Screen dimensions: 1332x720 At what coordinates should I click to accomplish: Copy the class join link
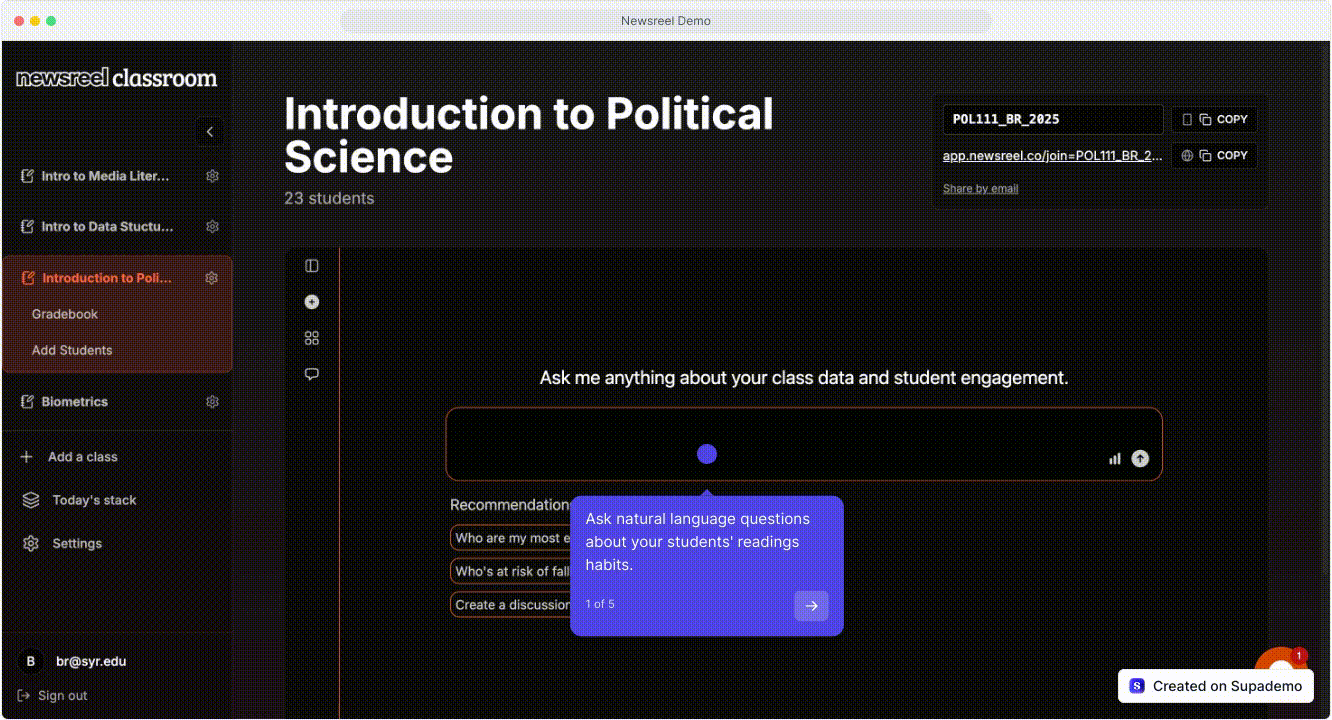pyautogui.click(x=1214, y=155)
